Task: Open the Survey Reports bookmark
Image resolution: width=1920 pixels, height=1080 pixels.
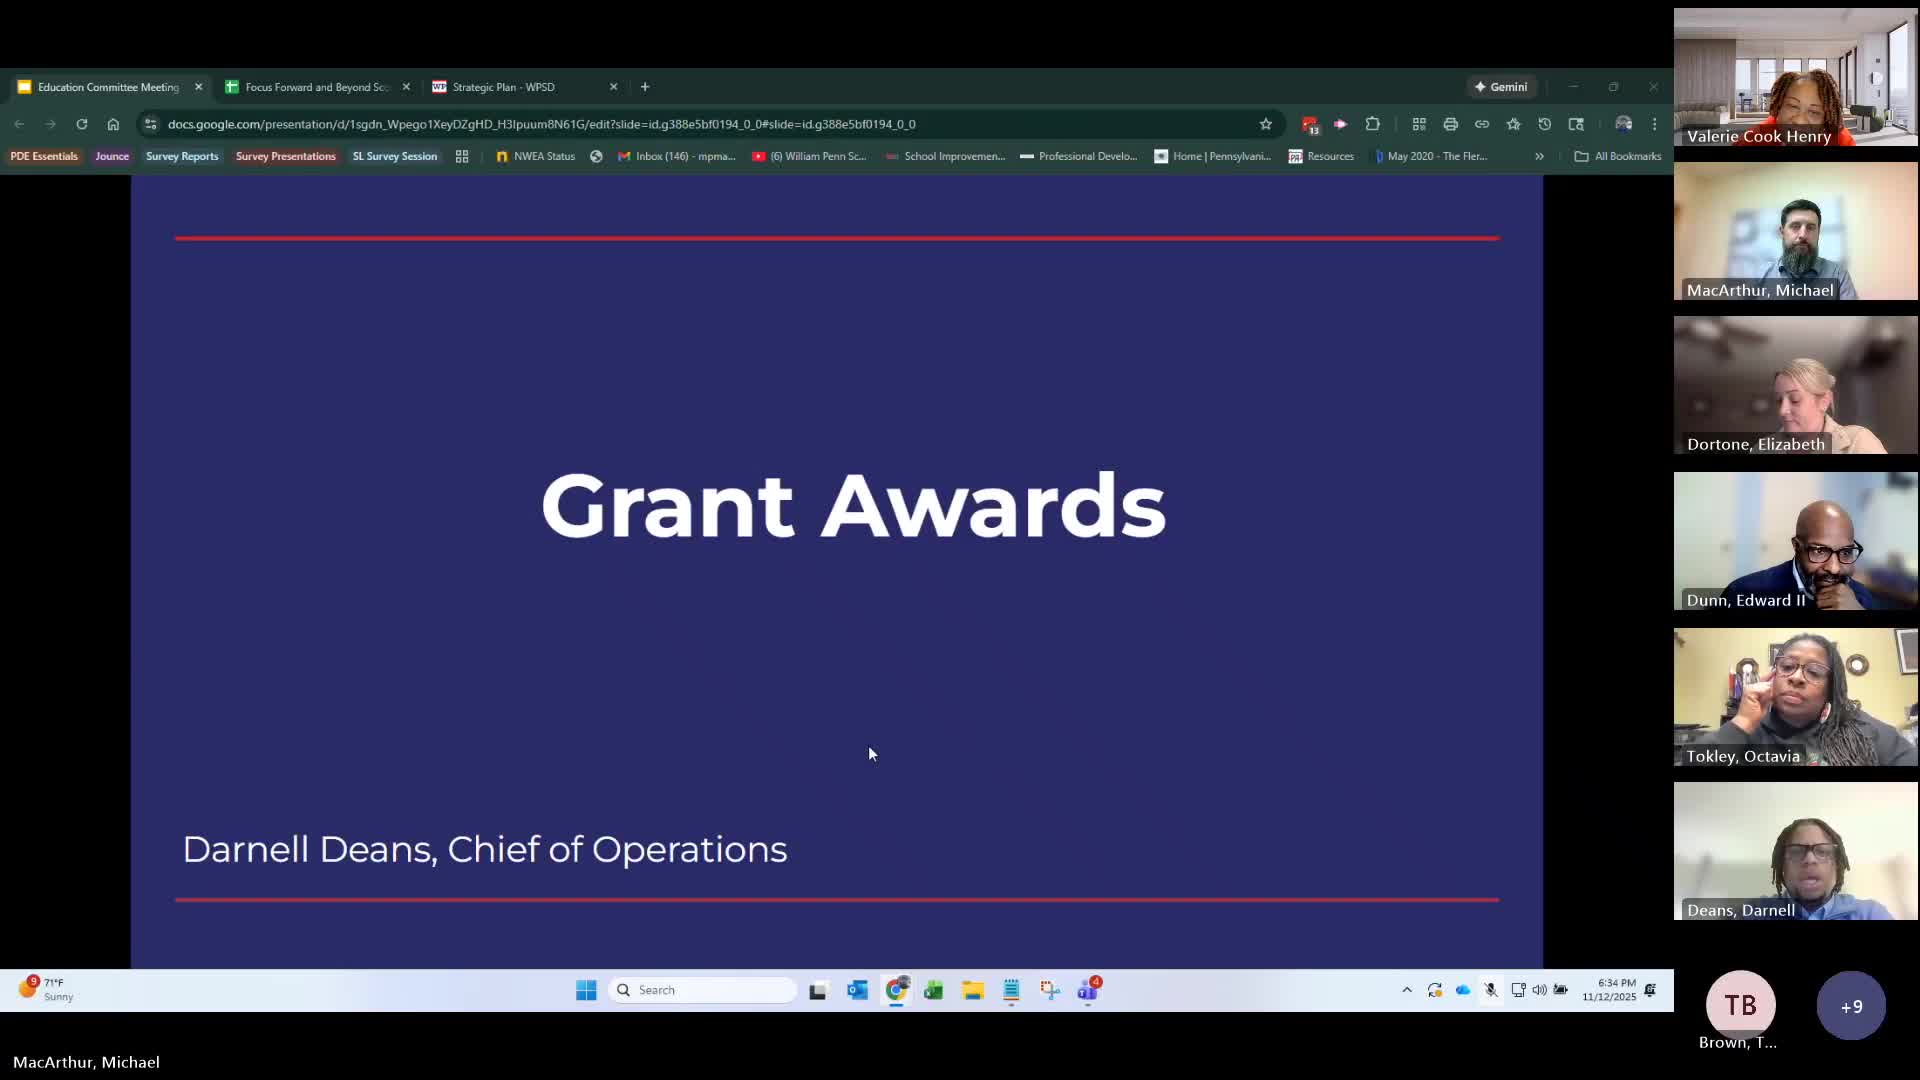Action: pyautogui.click(x=182, y=156)
